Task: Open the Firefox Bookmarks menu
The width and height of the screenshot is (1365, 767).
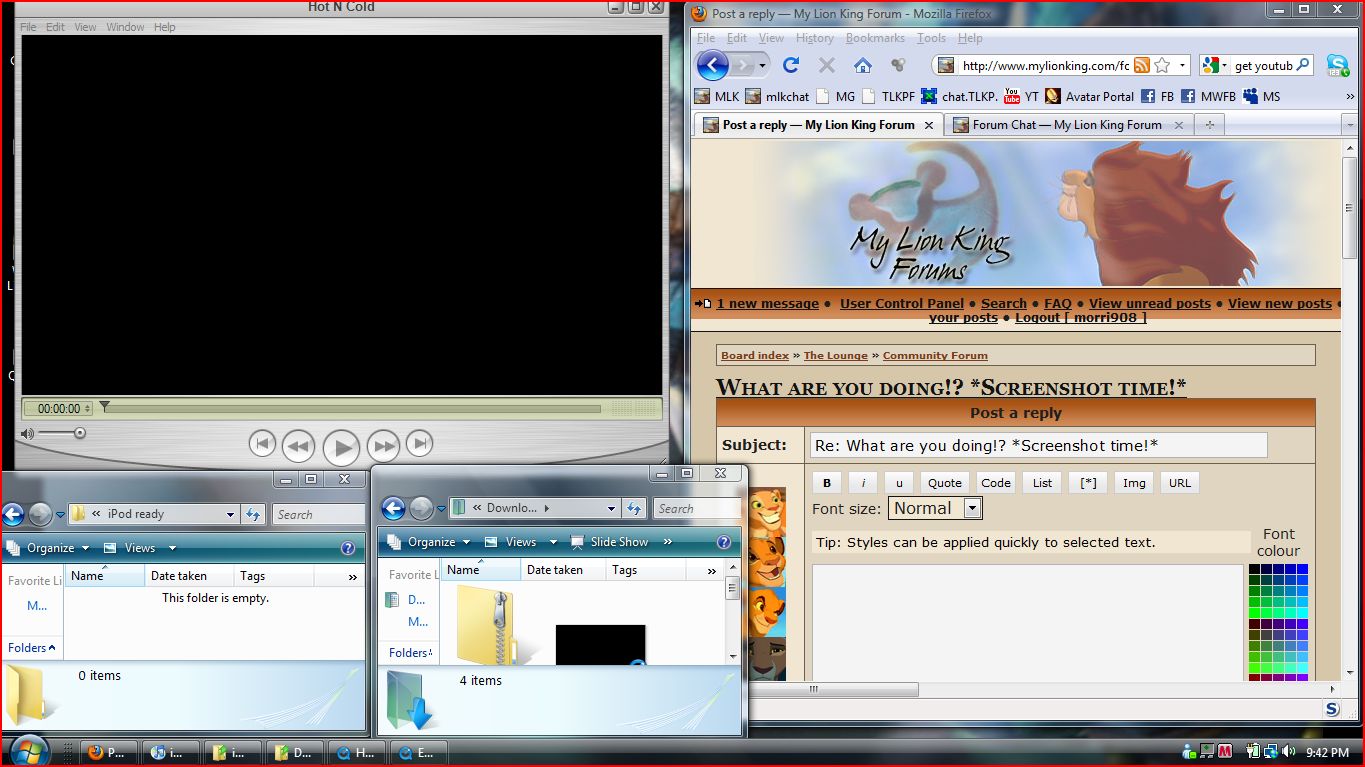Action: pyautogui.click(x=874, y=38)
